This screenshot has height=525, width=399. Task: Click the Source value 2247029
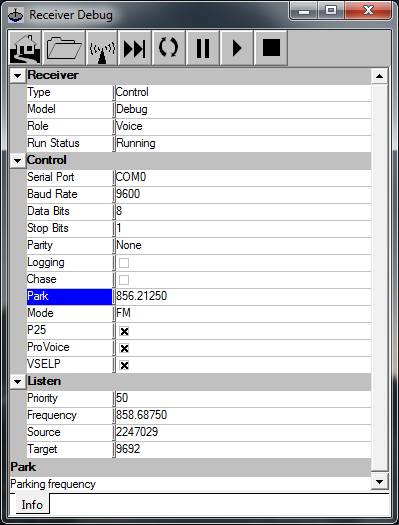(x=137, y=432)
